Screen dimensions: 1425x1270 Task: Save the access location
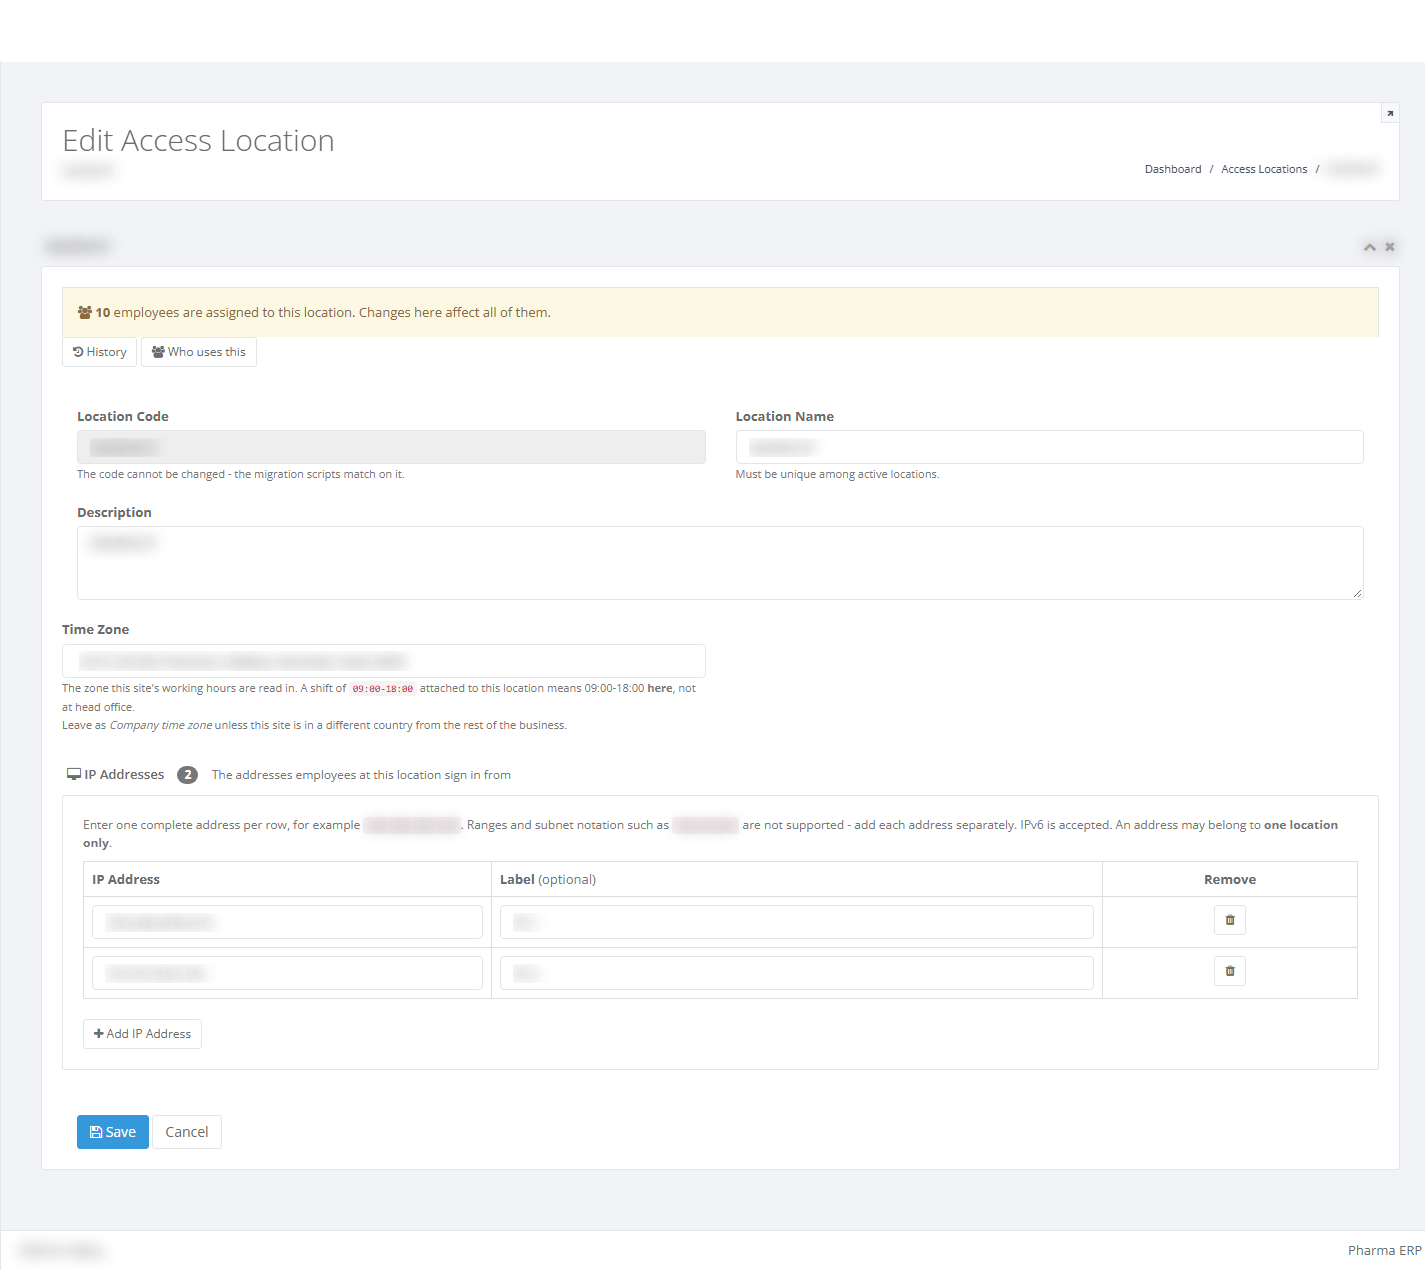[x=113, y=1132]
